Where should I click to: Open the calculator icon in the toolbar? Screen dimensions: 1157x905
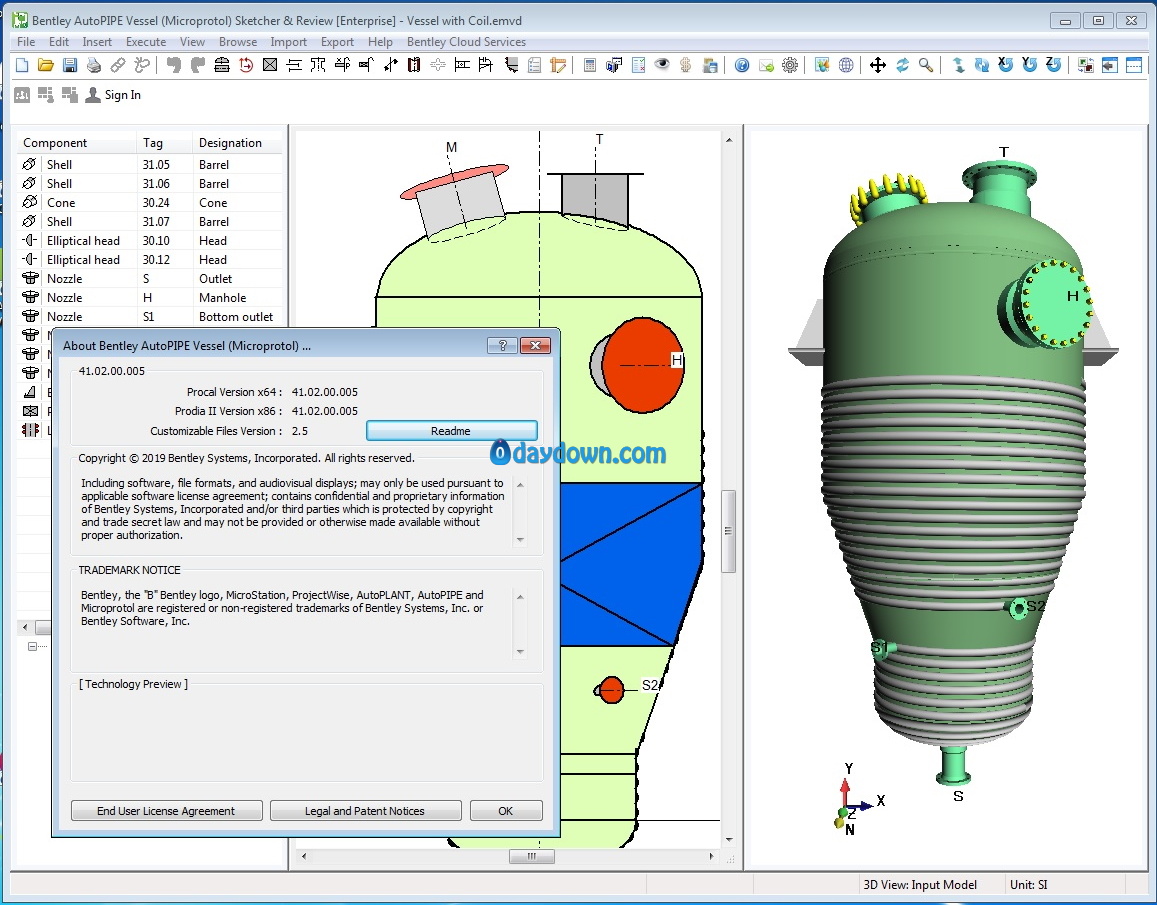click(590, 66)
